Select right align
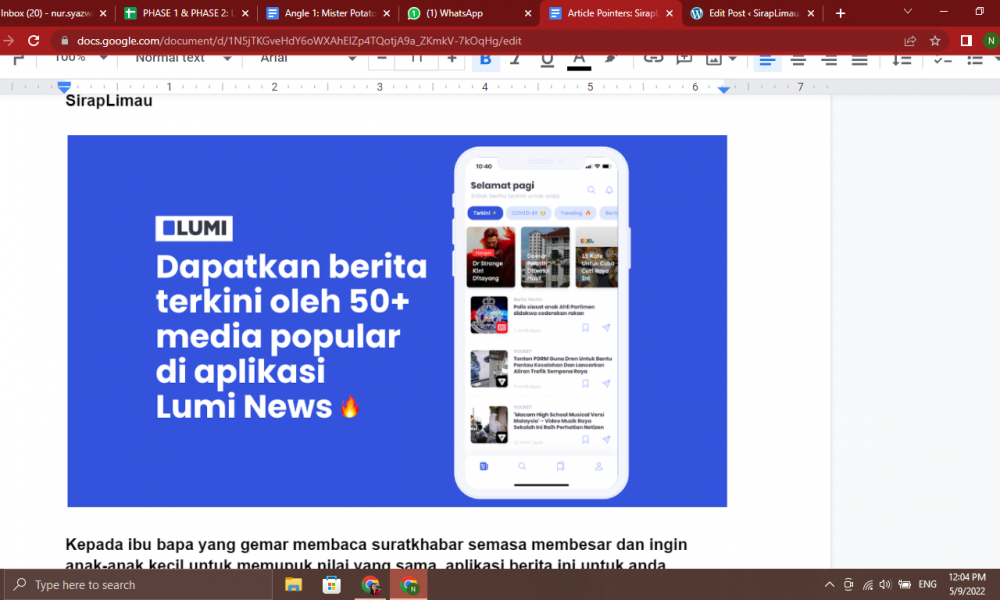Viewport: 1000px width, 600px height. coord(828,61)
